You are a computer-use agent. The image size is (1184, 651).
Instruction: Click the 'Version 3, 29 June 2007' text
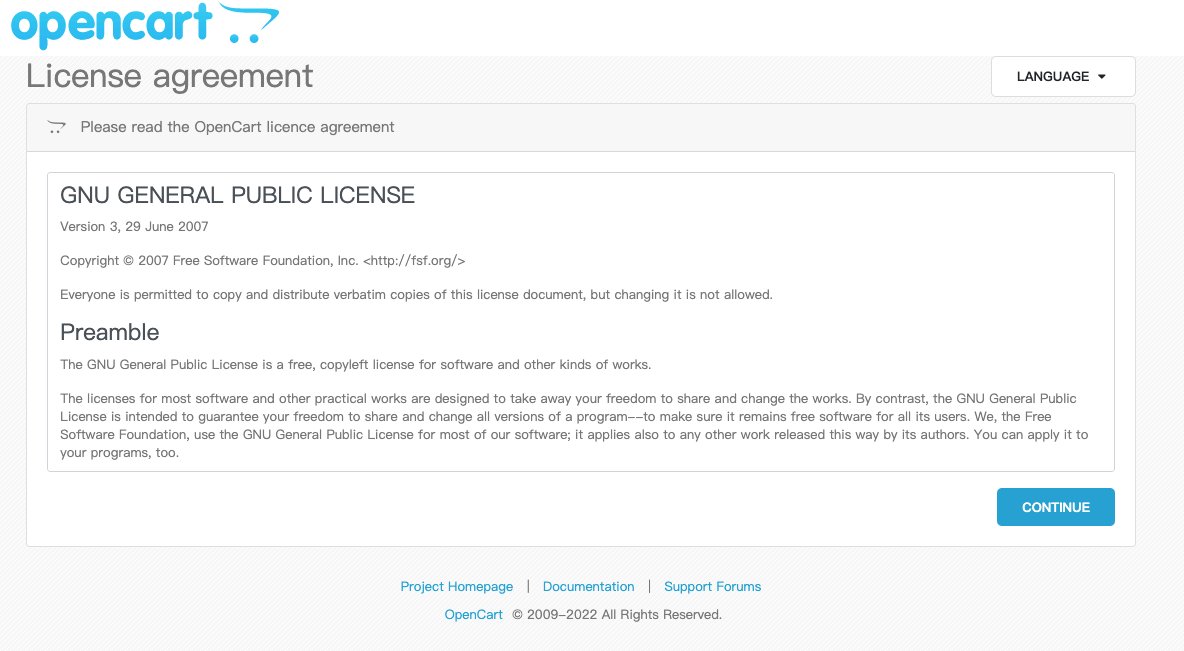coord(134,227)
